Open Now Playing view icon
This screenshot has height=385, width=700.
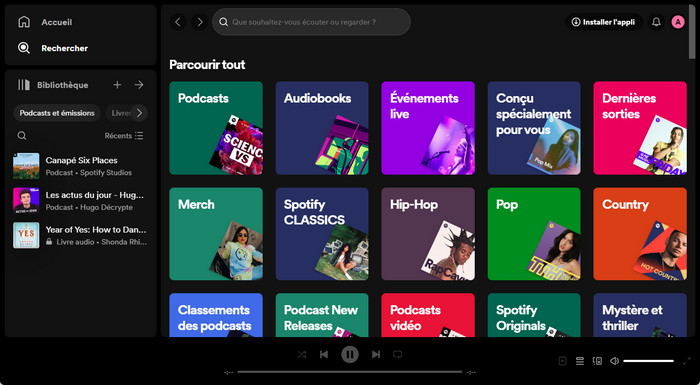pos(562,361)
